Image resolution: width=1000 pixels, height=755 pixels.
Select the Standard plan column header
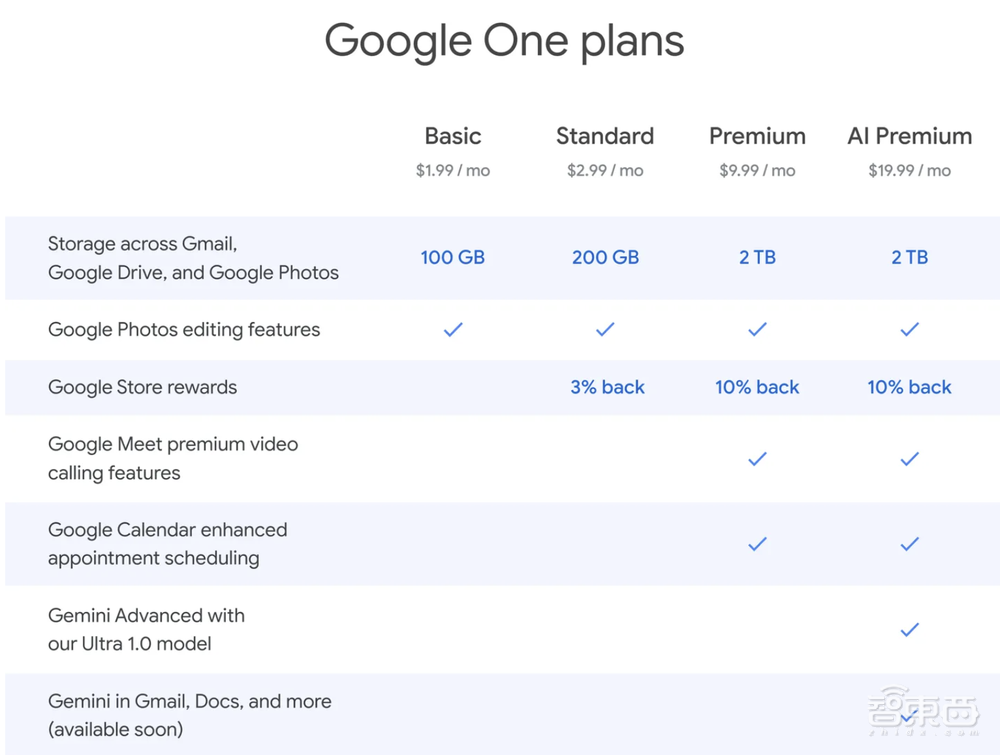tap(605, 136)
